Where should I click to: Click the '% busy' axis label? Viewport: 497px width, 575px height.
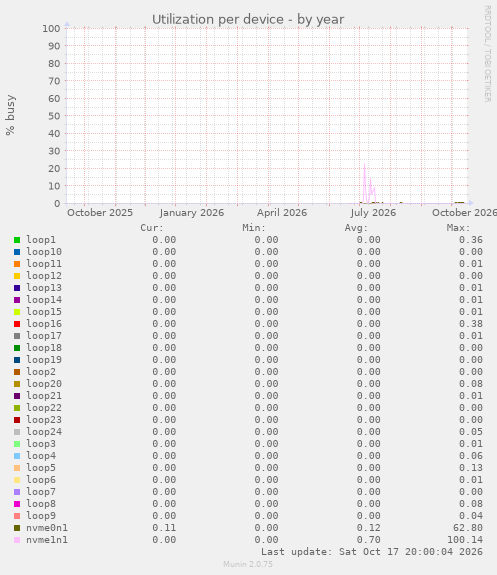(x=10, y=115)
